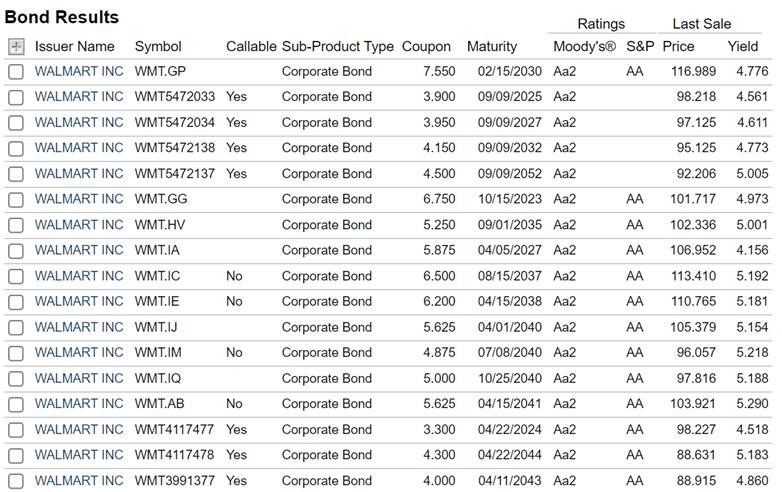Select checkbox for WMT5472033 row
The height and width of the screenshot is (492, 782).
click(x=16, y=97)
